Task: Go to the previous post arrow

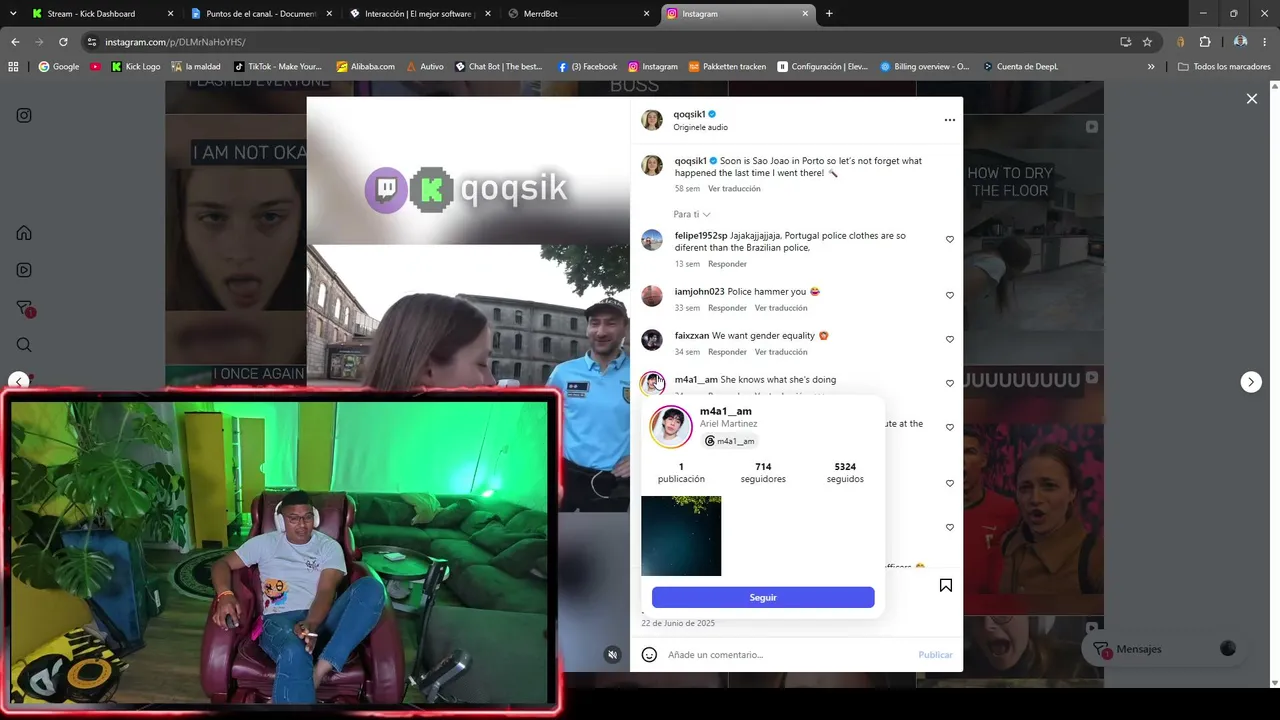Action: pos(19,381)
